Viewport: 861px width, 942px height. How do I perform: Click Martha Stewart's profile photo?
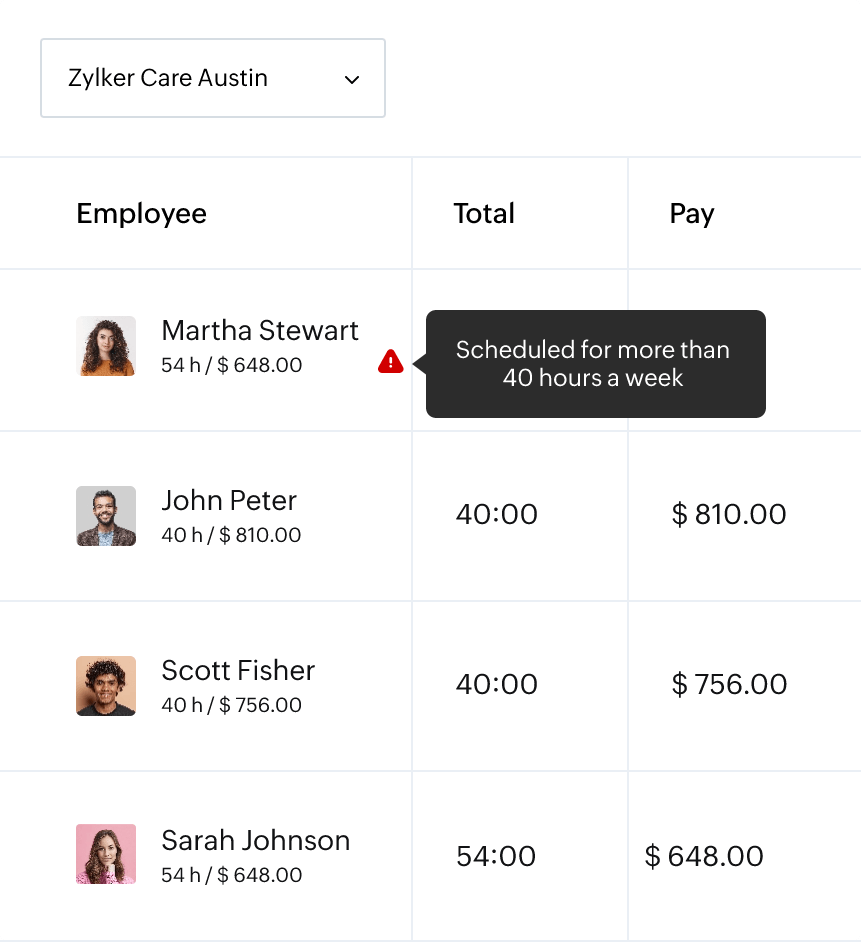(106, 347)
